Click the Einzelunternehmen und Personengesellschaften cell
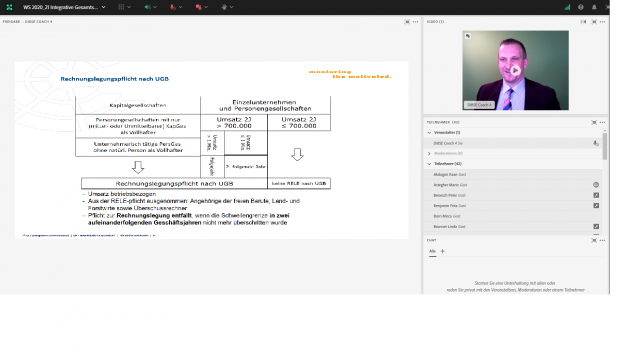640x360 pixels. (x=265, y=105)
